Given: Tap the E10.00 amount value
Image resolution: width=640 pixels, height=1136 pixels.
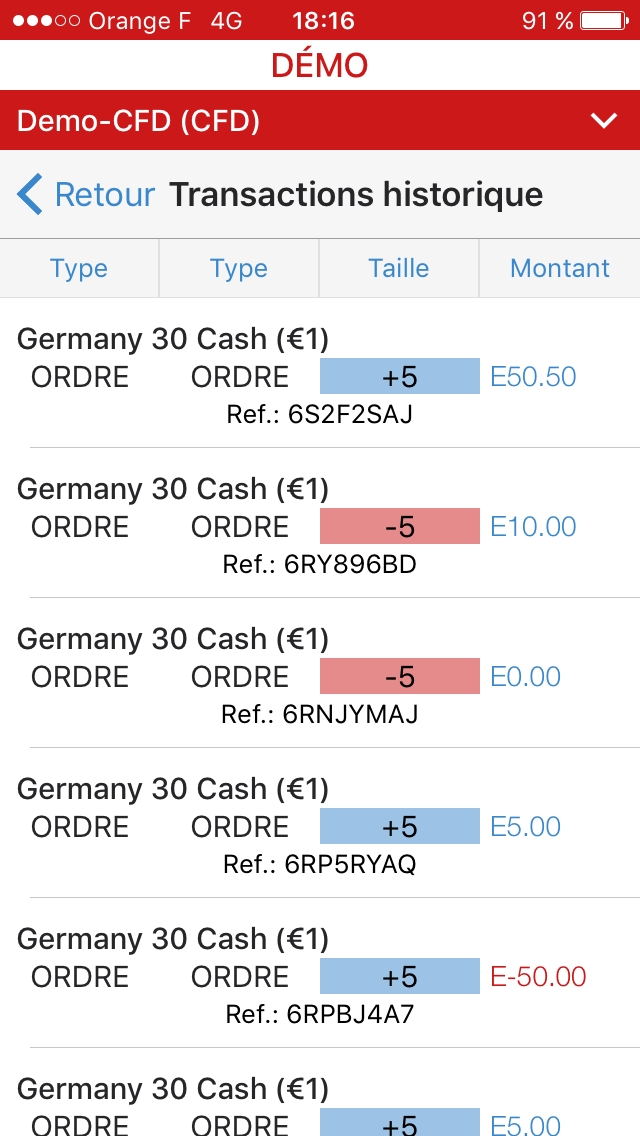Looking at the screenshot, I should [x=533, y=527].
